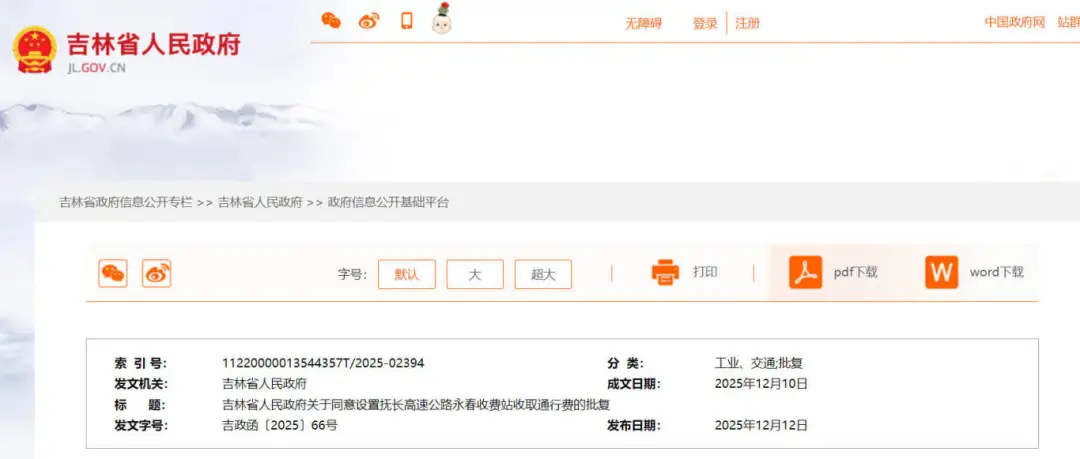The width and height of the screenshot is (1080, 459).
Task: Click the printer icon
Action: click(665, 272)
